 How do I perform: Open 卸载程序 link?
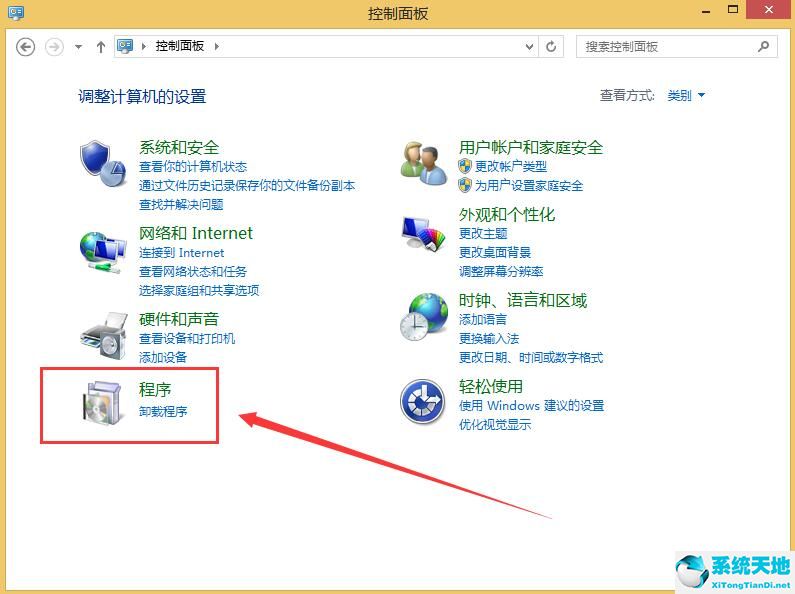163,412
